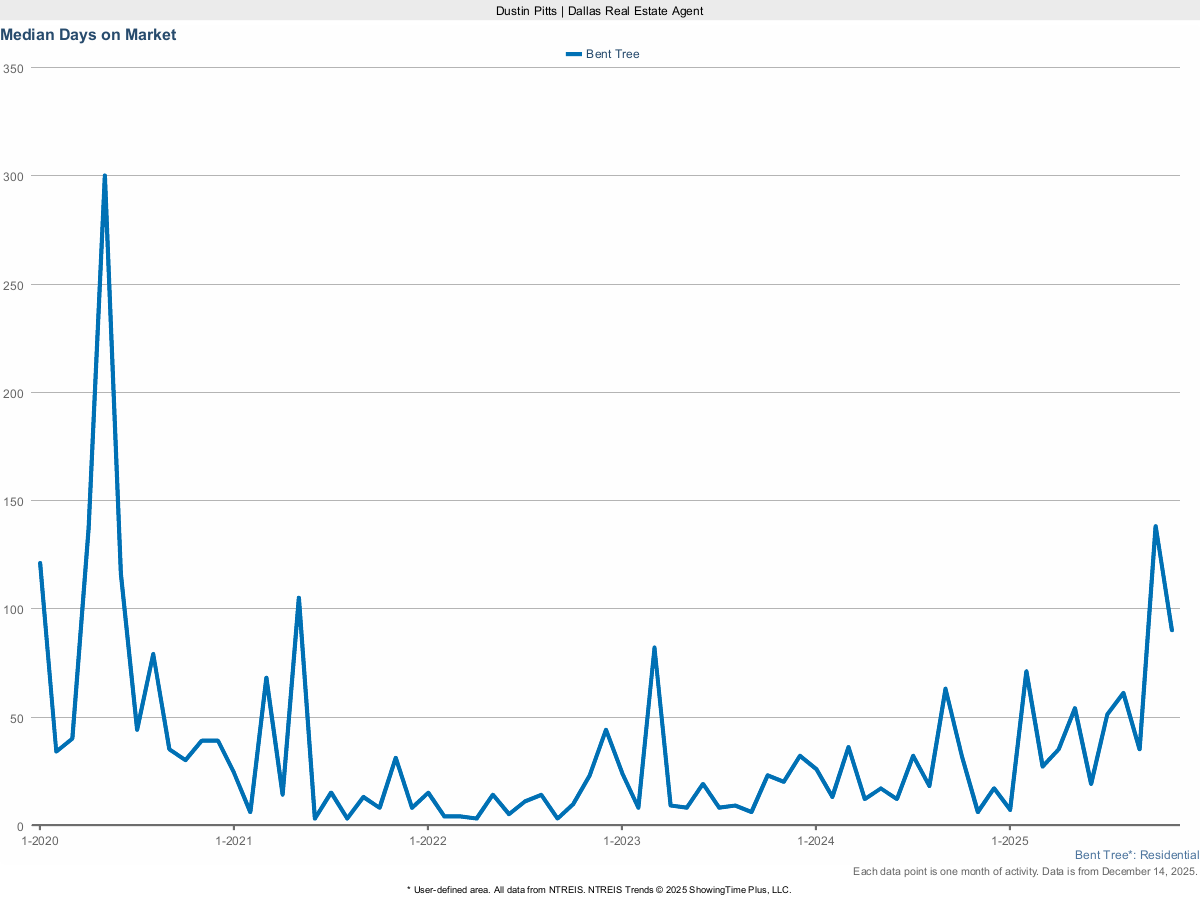Click the first data point at 1-2020
This screenshot has width=1200, height=900.
38,564
